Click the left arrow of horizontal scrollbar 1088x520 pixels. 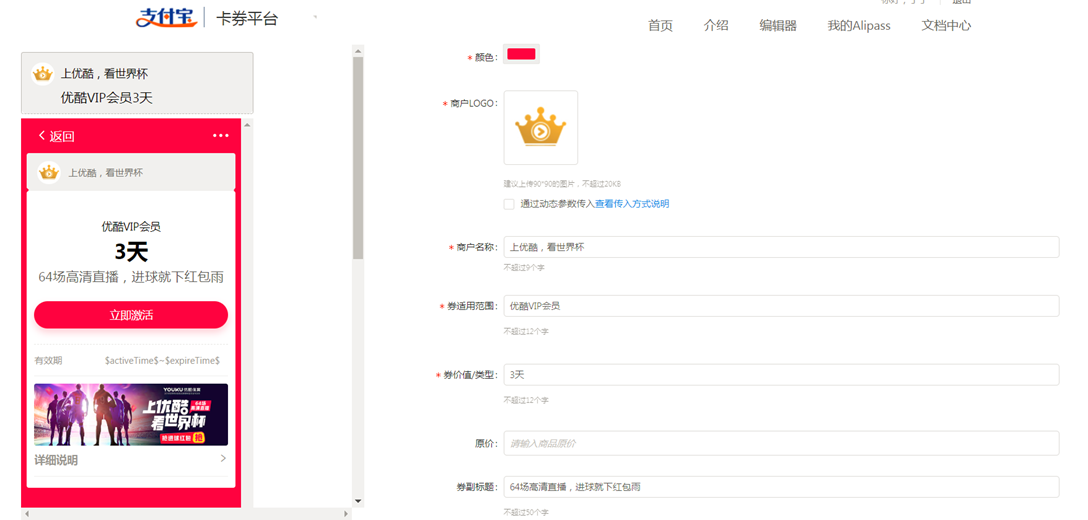click(26, 514)
